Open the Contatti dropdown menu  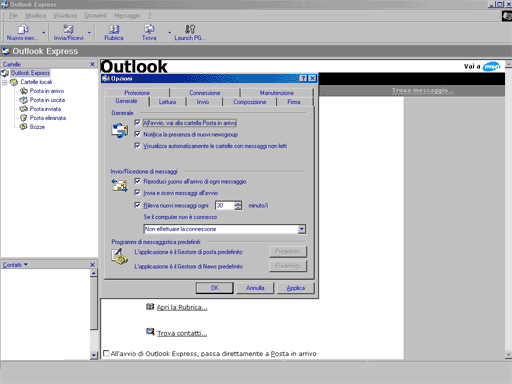click(x=15, y=265)
